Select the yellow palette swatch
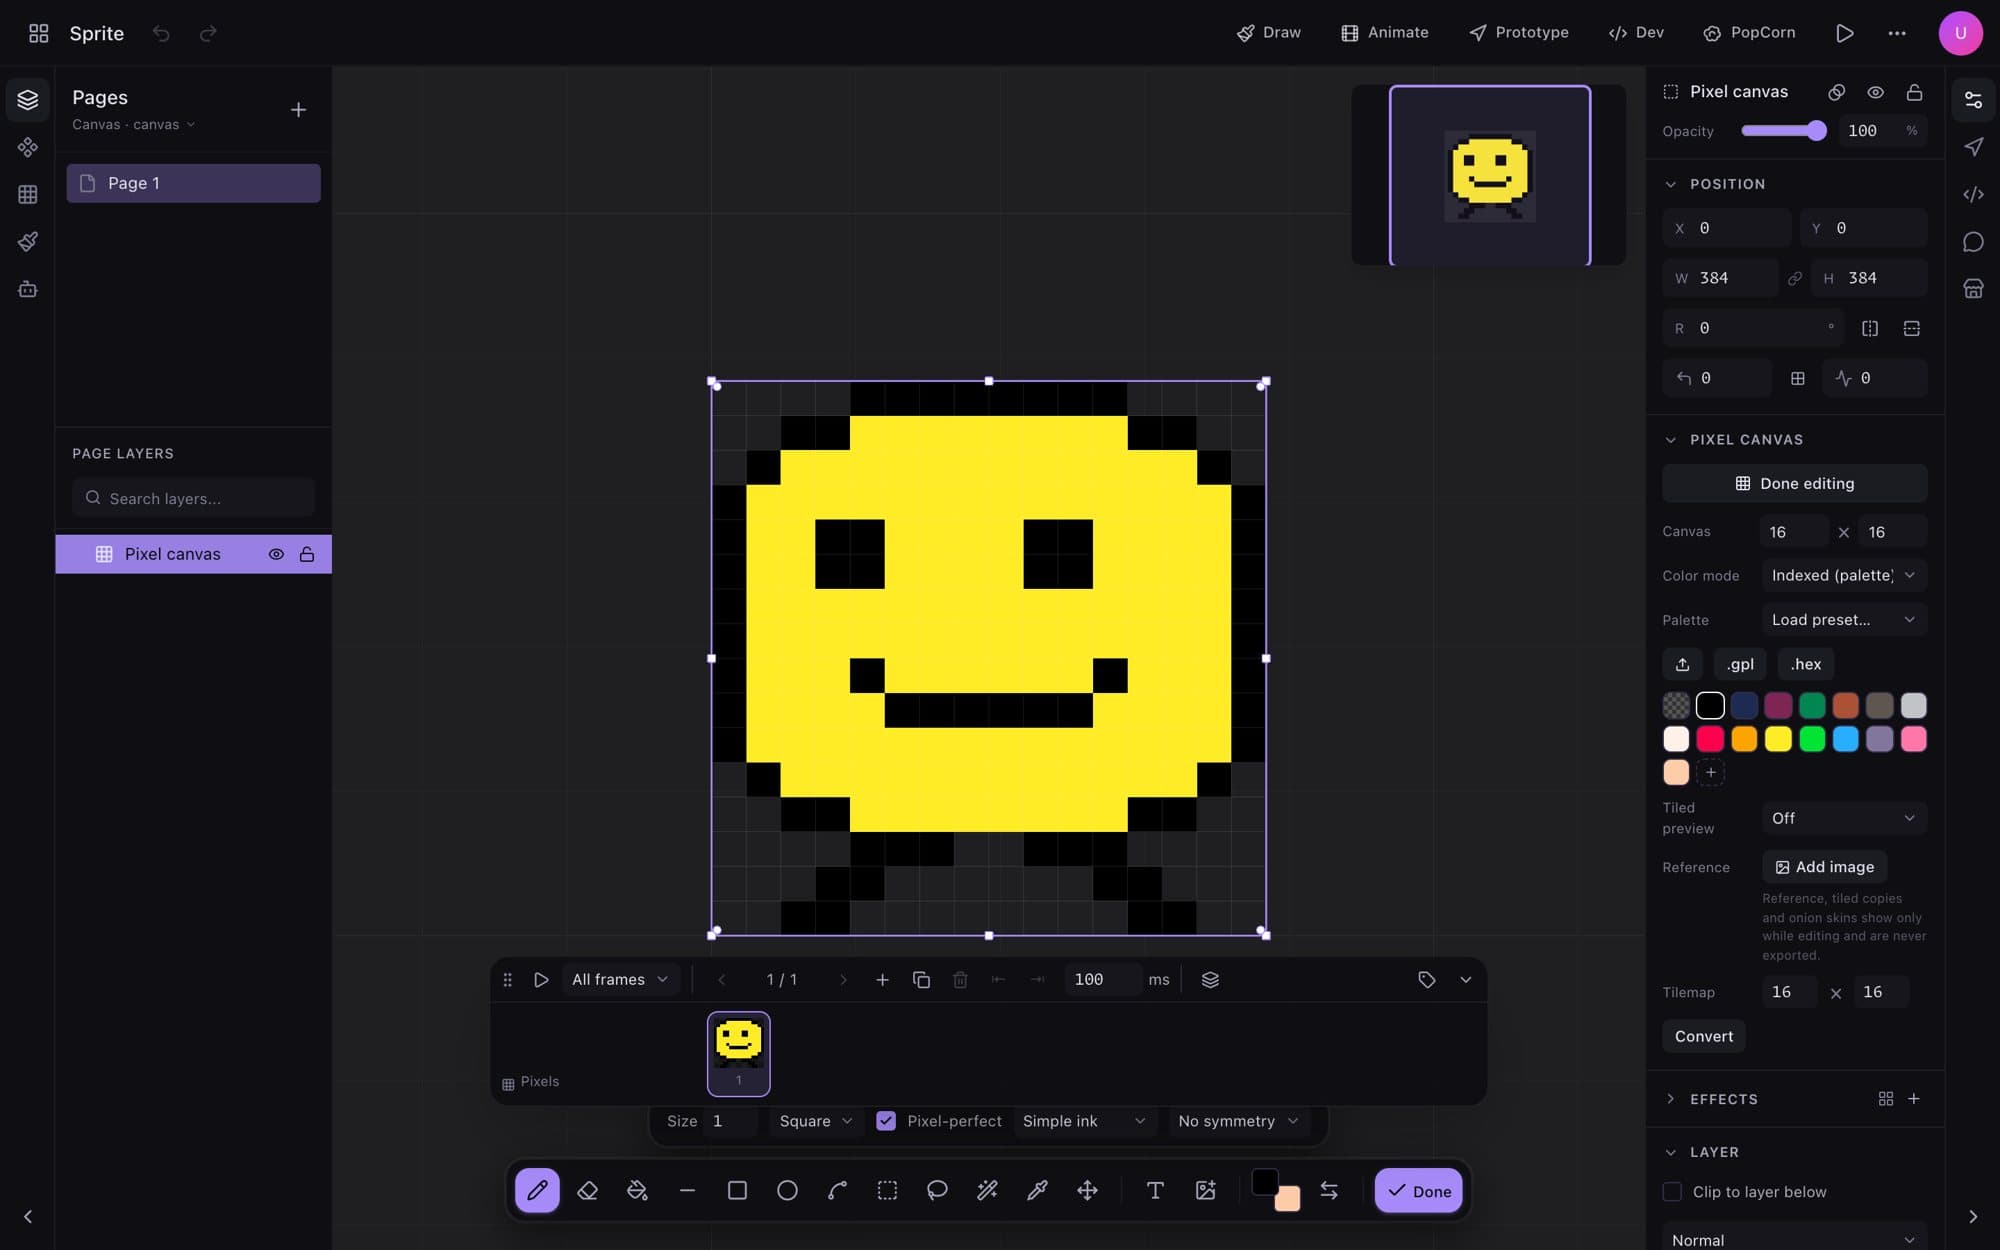Image resolution: width=2000 pixels, height=1250 pixels. 1778,739
